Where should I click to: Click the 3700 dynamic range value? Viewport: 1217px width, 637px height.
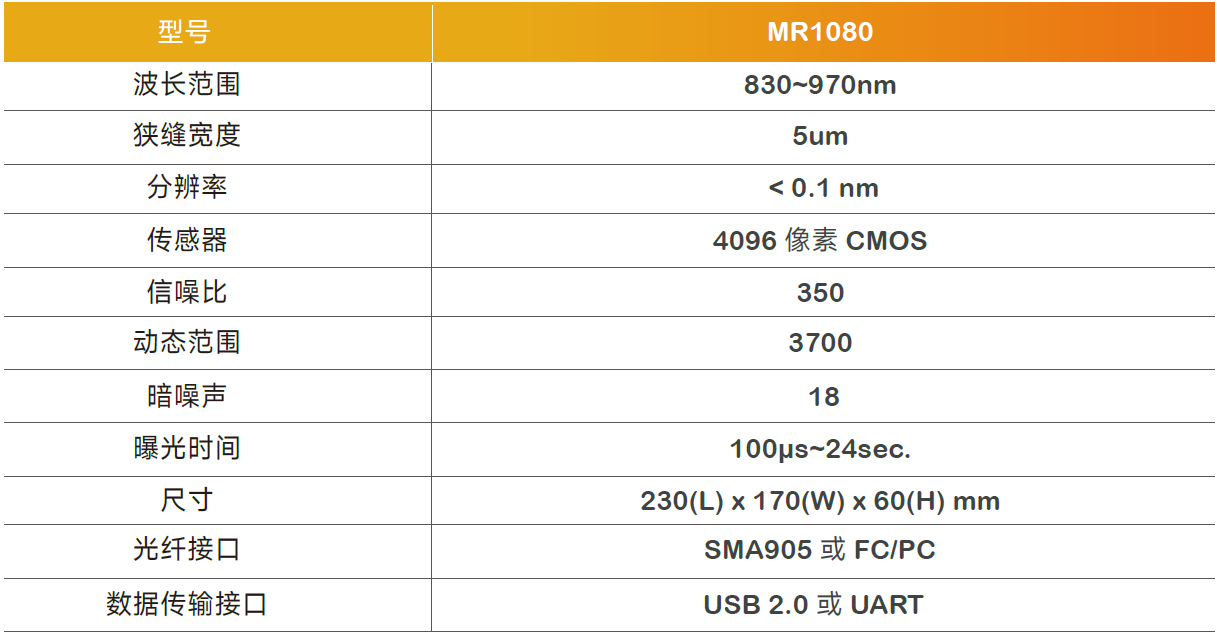[x=820, y=344]
